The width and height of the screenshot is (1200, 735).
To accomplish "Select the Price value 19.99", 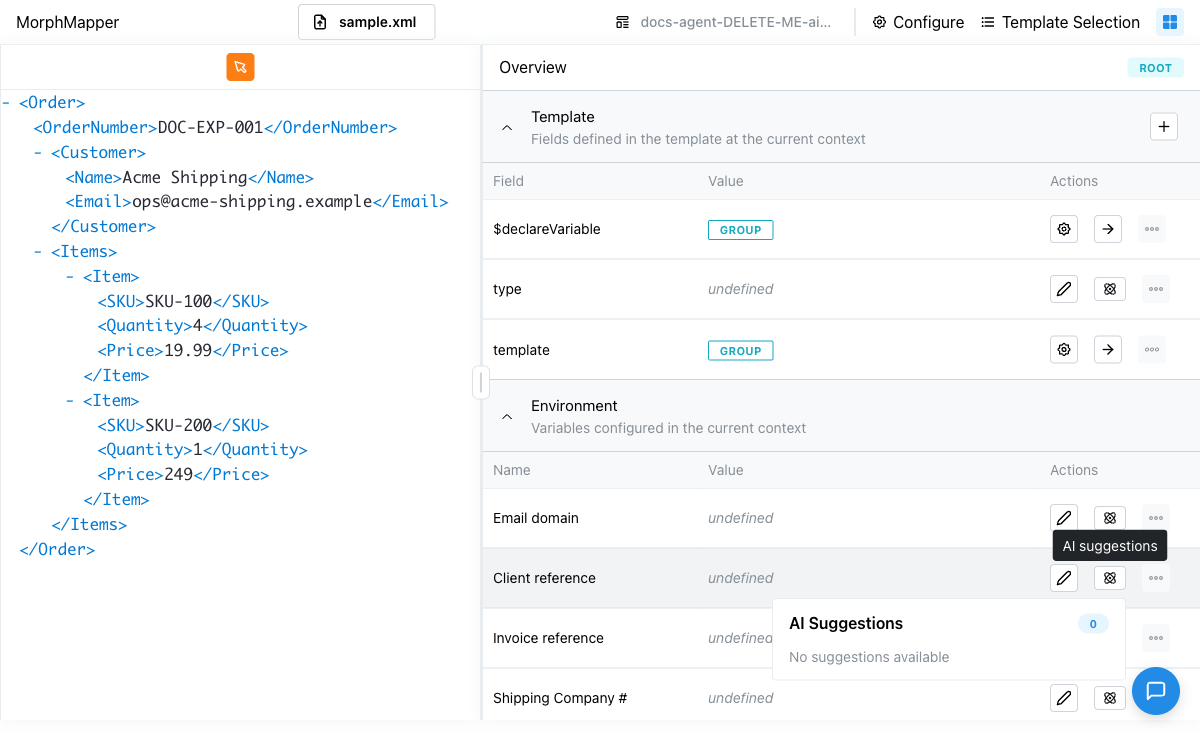I will click(x=188, y=351).
